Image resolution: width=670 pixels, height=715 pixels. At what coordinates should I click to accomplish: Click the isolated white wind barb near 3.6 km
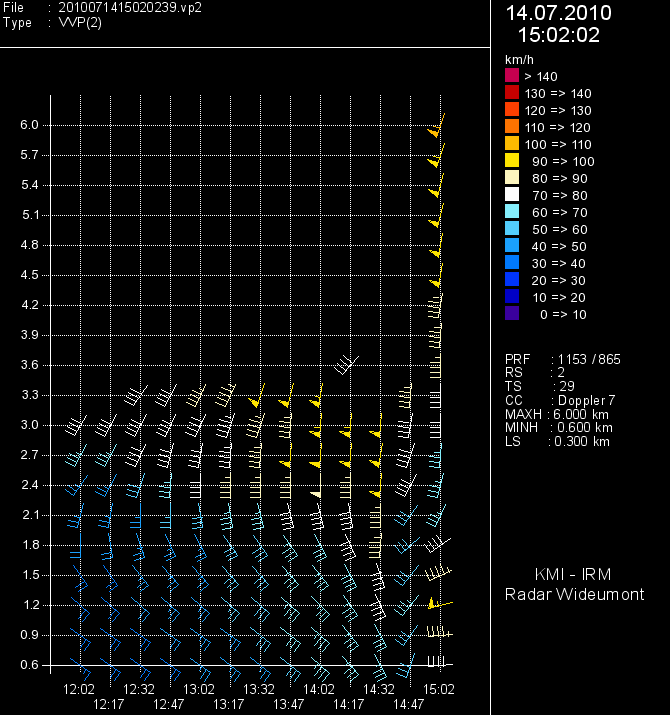pos(345,364)
